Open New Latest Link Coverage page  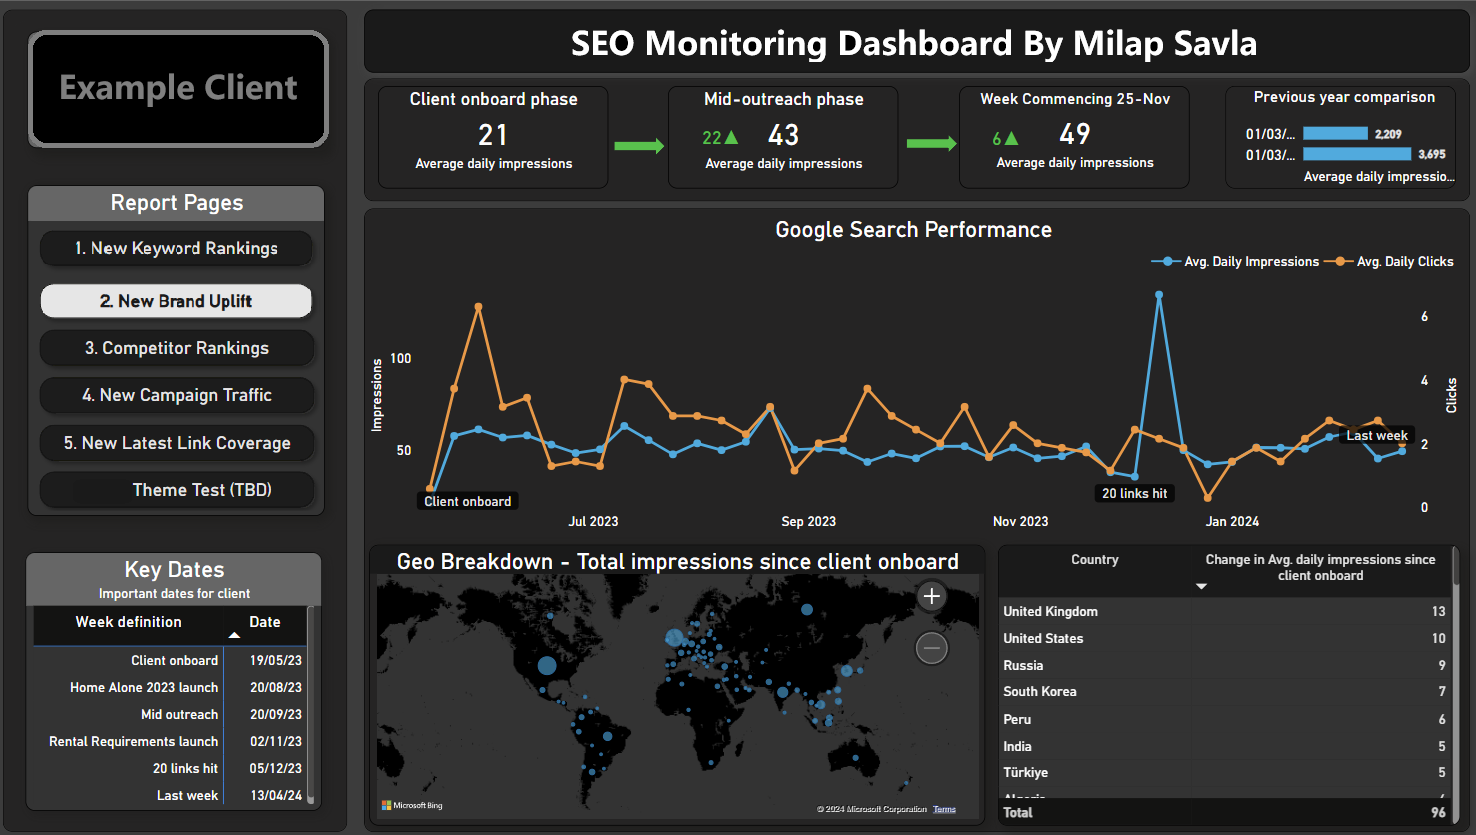(176, 443)
